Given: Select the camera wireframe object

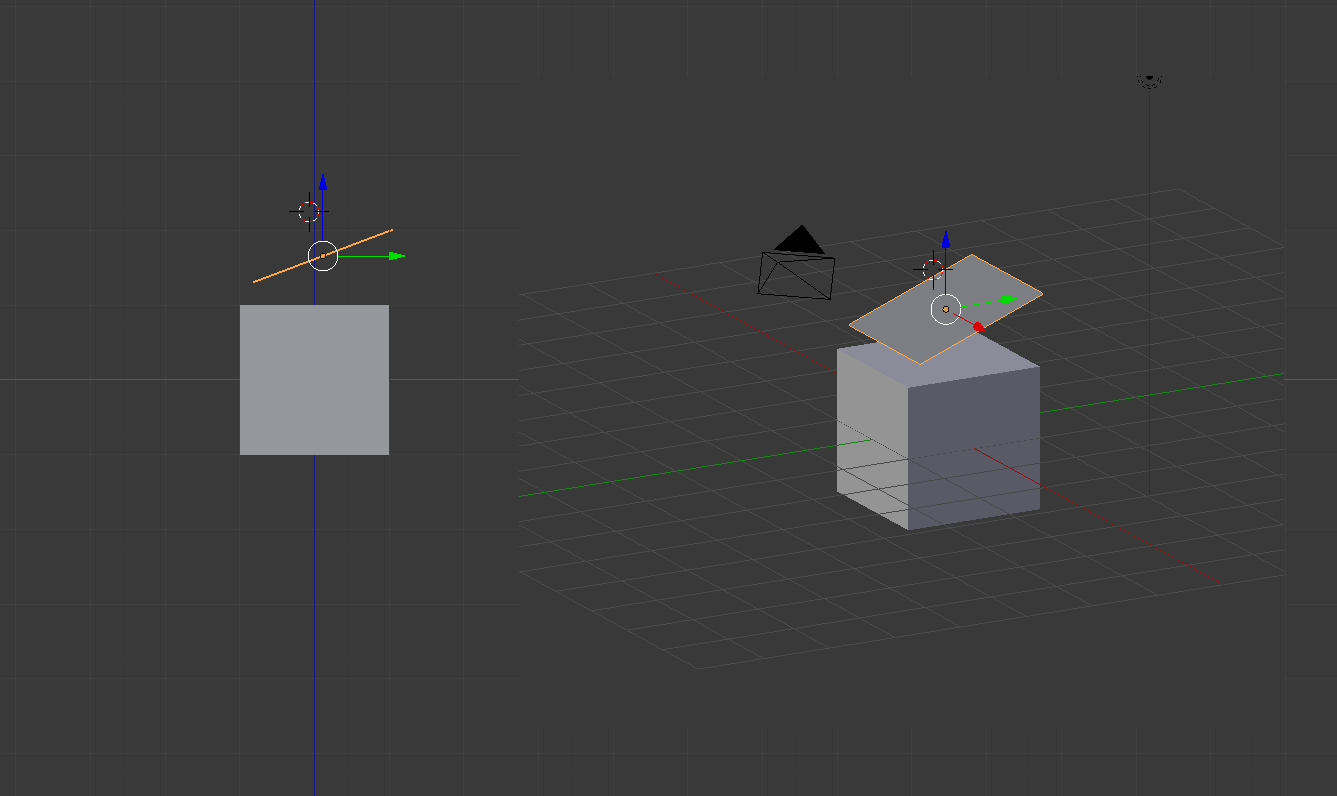Looking at the screenshot, I should pyautogui.click(x=796, y=263).
